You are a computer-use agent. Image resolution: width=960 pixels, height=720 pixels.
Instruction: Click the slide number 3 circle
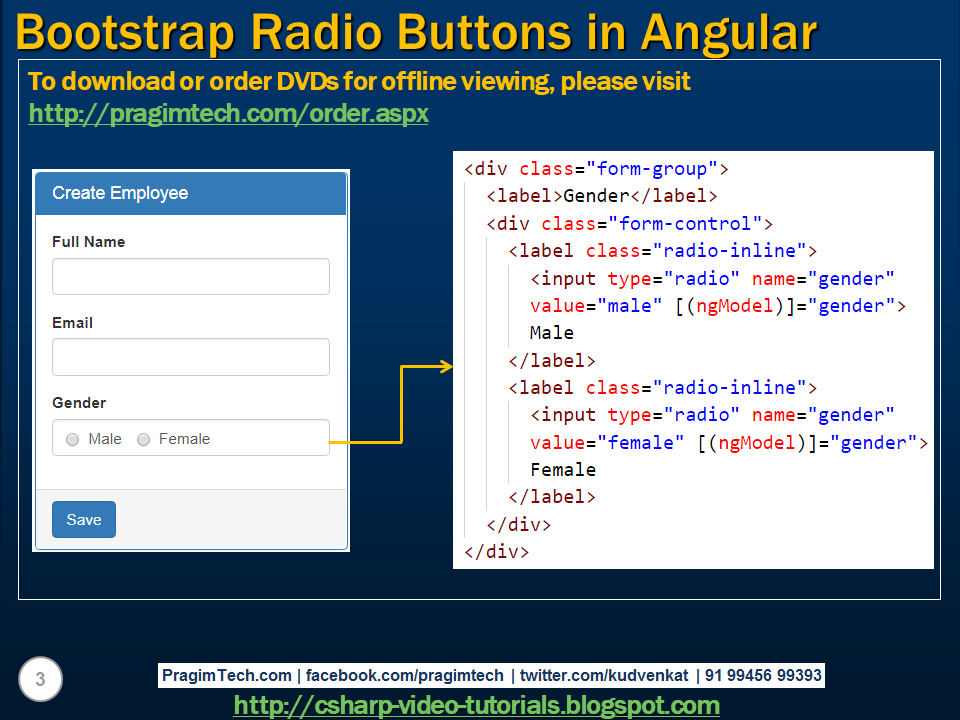[x=39, y=679]
